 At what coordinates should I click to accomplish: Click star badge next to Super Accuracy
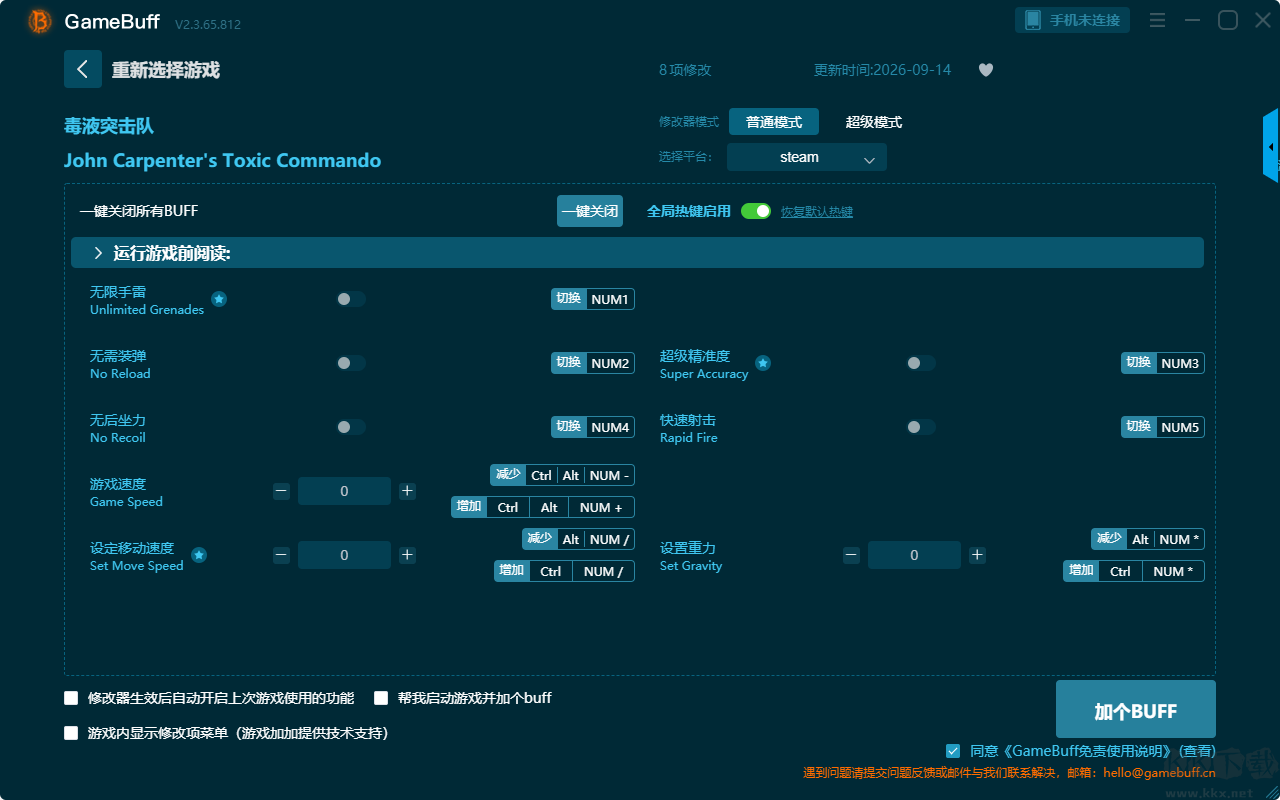pyautogui.click(x=763, y=363)
